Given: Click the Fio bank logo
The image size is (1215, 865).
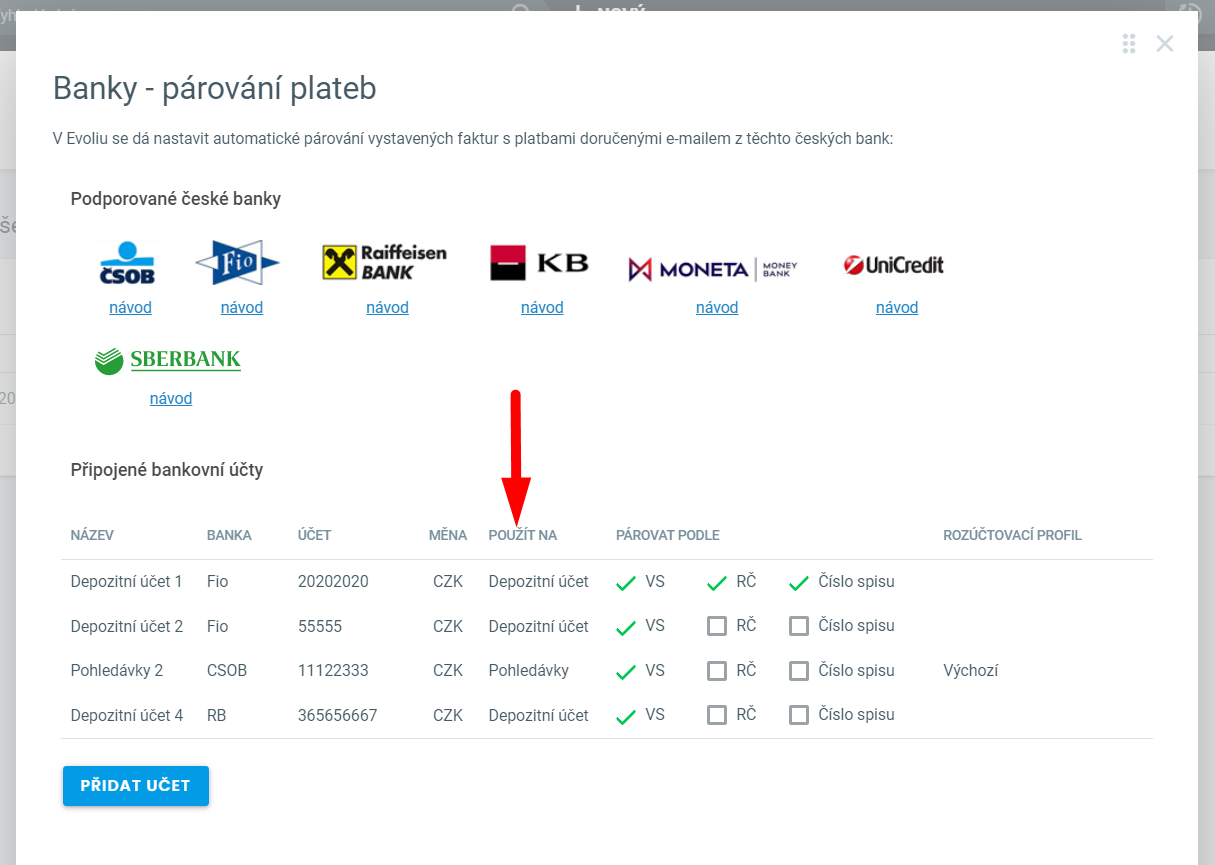Looking at the screenshot, I should pos(237,264).
